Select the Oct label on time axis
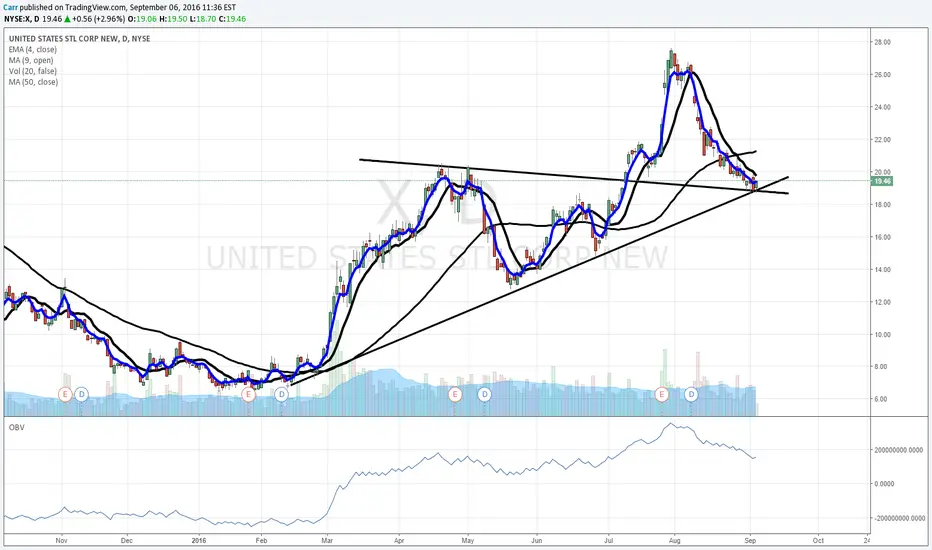This screenshot has height=550, width=932. click(818, 540)
